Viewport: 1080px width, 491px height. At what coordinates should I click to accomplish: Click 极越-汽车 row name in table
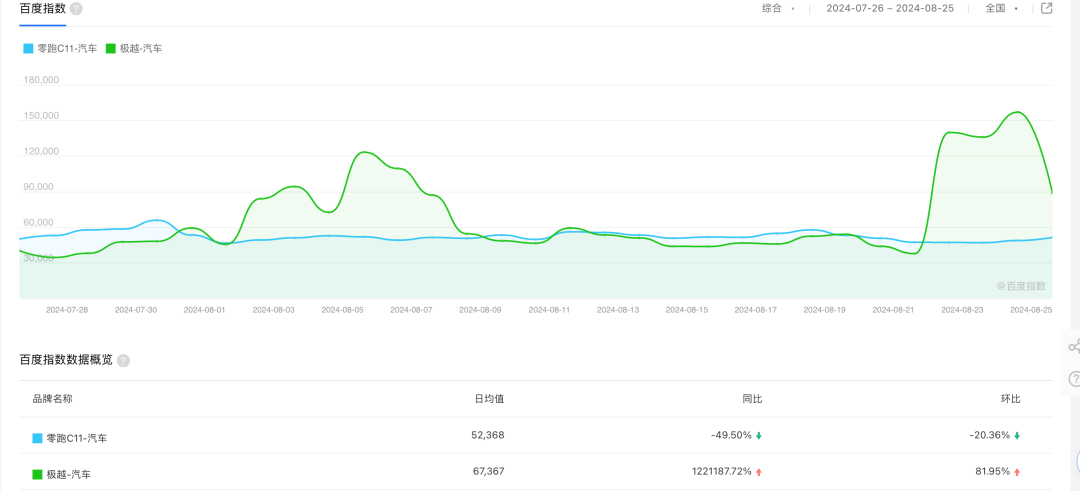68,474
